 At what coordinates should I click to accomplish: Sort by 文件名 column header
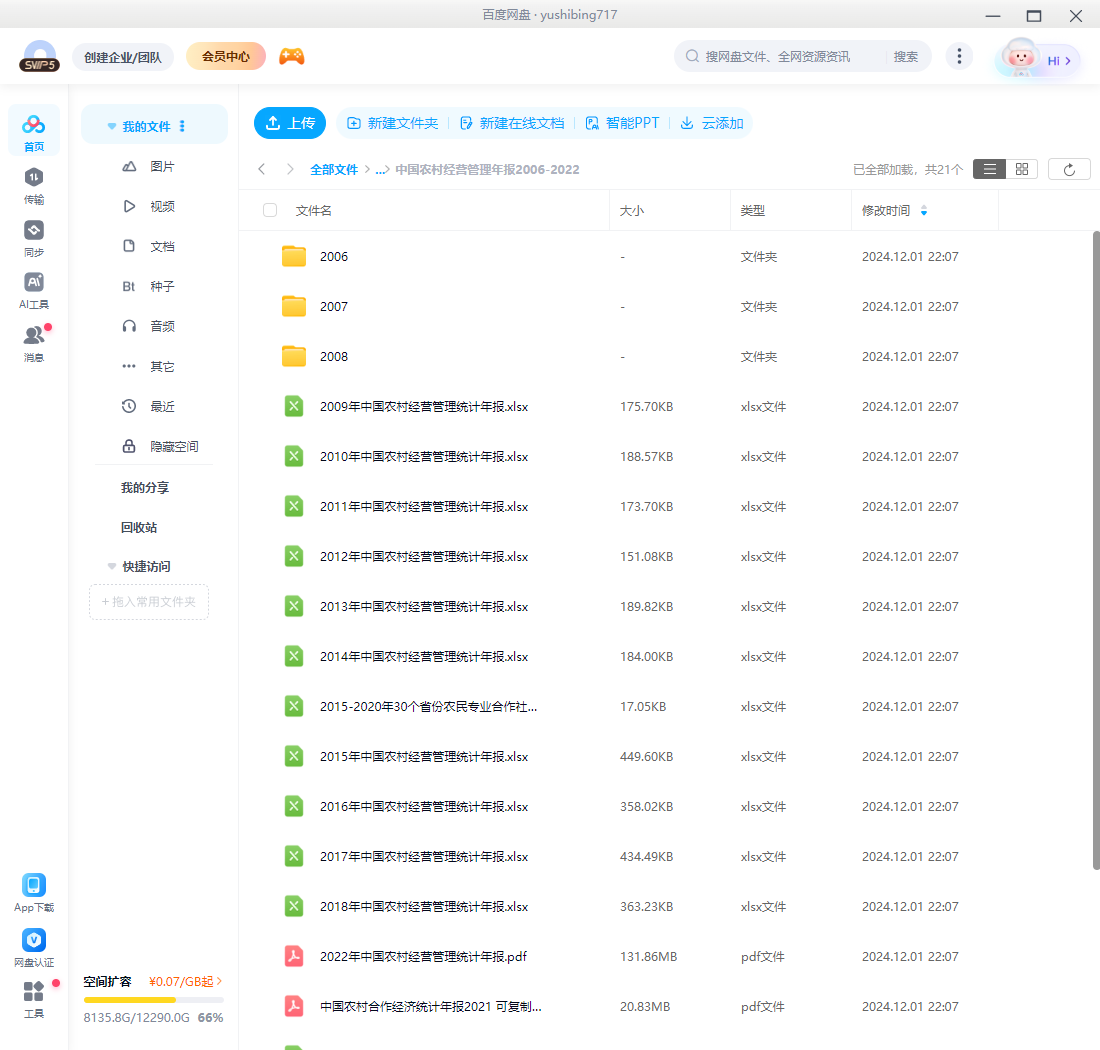pos(314,210)
